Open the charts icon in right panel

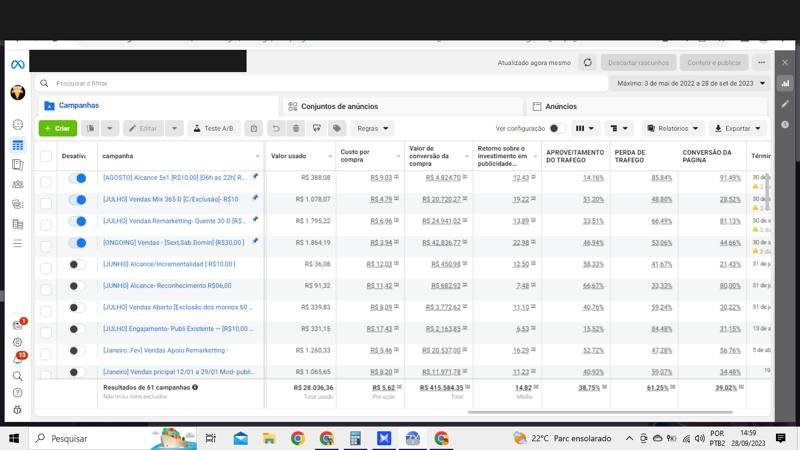(785, 83)
